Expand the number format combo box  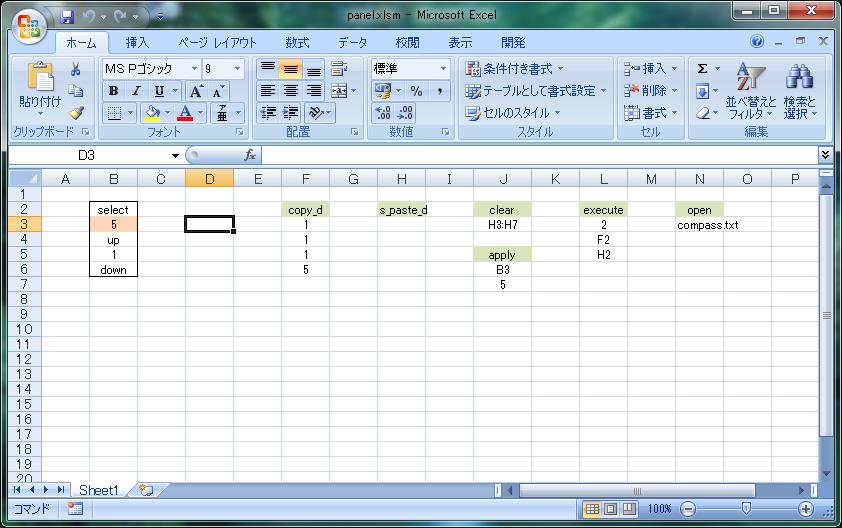pos(443,69)
